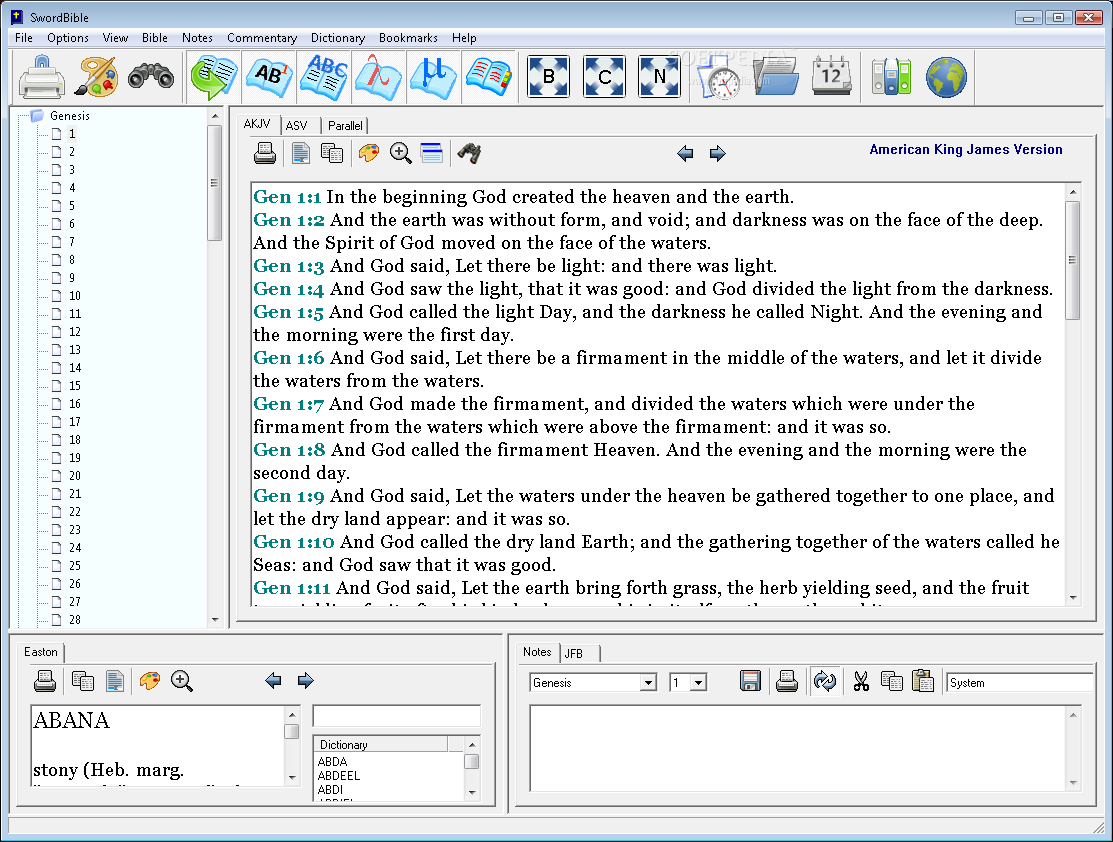This screenshot has width=1113, height=842.
Task: Go back with Bible pane left arrow
Action: coord(685,153)
